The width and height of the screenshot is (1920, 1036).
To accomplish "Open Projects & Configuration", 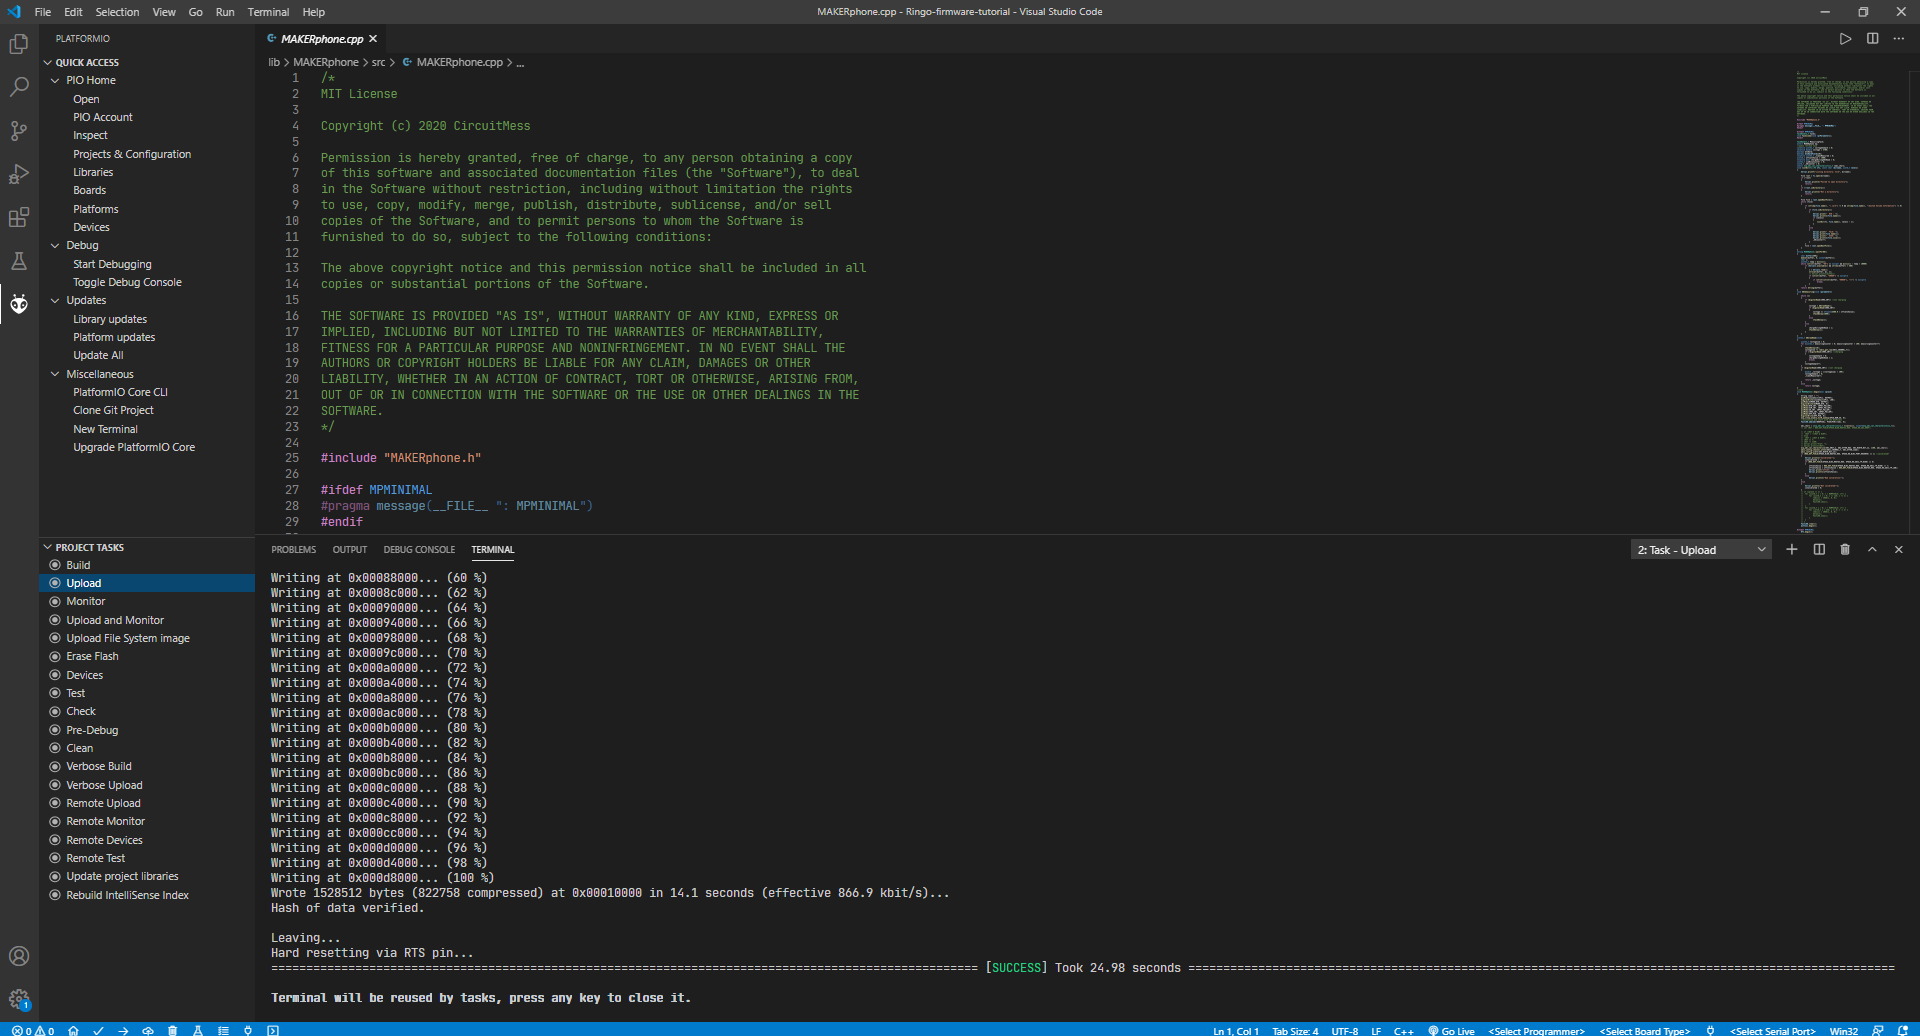I will click(132, 154).
